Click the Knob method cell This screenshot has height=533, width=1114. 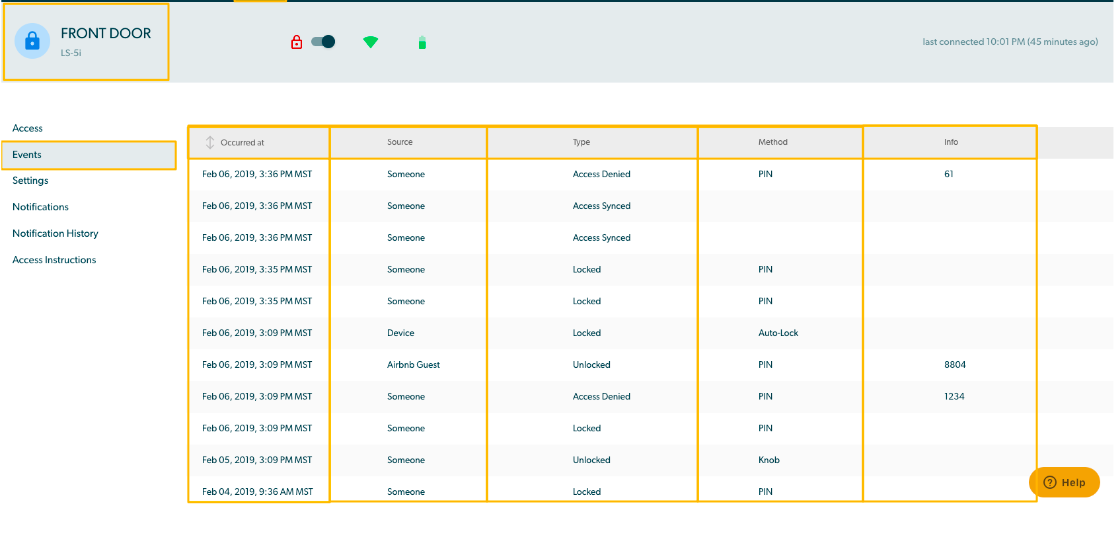pyautogui.click(x=769, y=460)
